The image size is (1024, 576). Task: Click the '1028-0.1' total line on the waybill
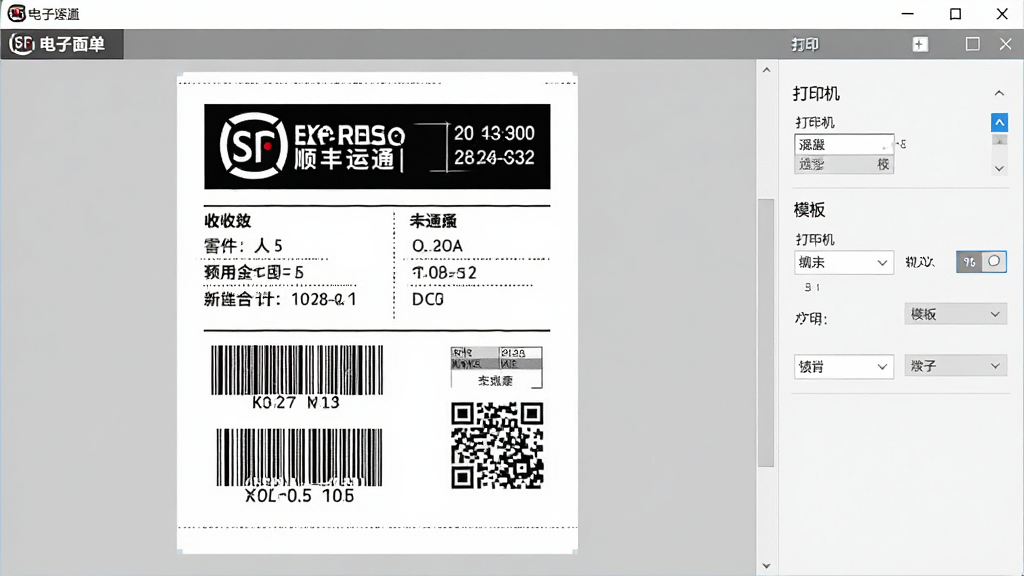tap(280, 299)
